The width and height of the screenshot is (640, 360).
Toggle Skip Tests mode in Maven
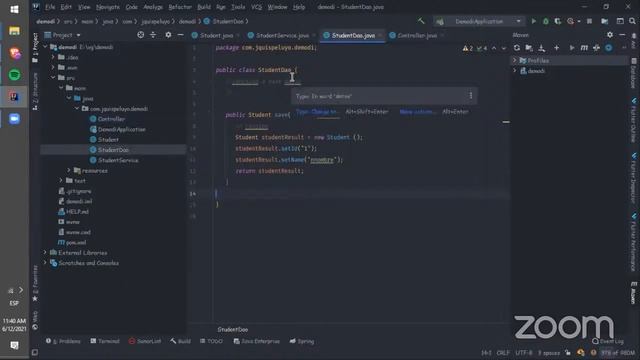point(609,48)
